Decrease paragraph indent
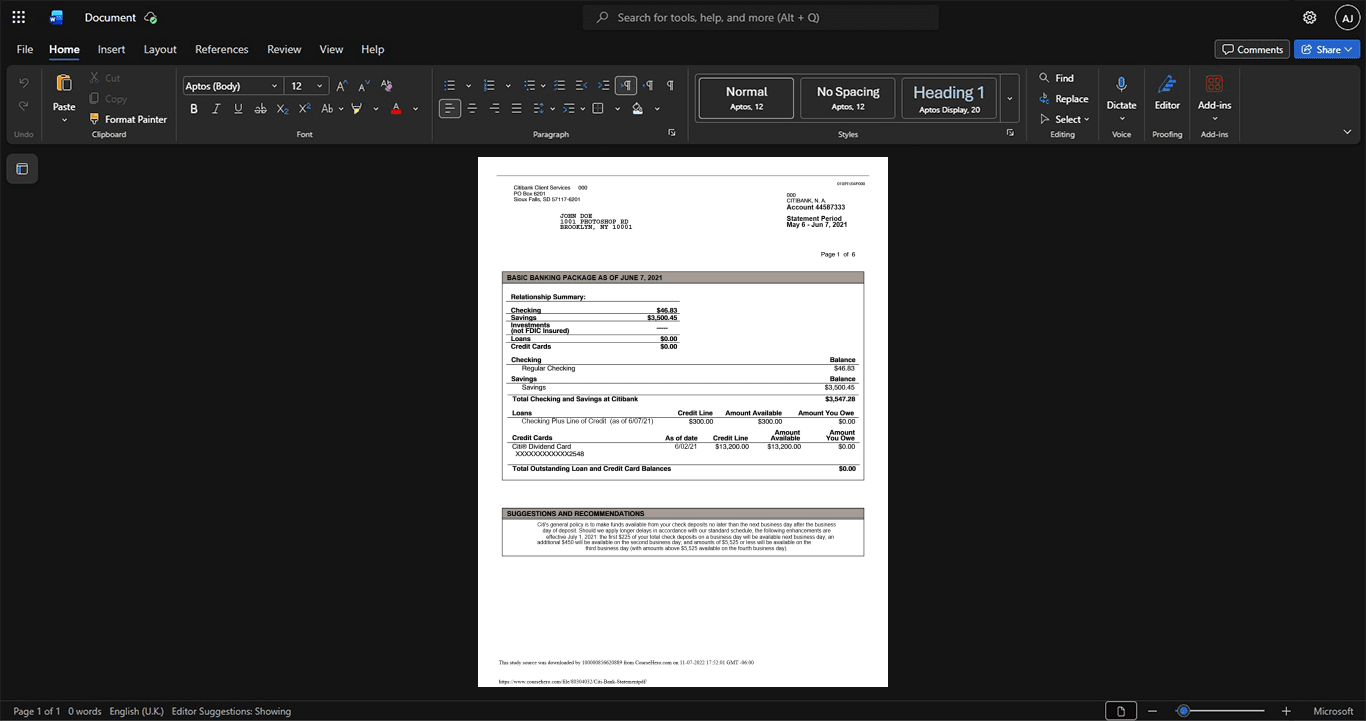Image resolution: width=1366 pixels, height=721 pixels. (582, 86)
